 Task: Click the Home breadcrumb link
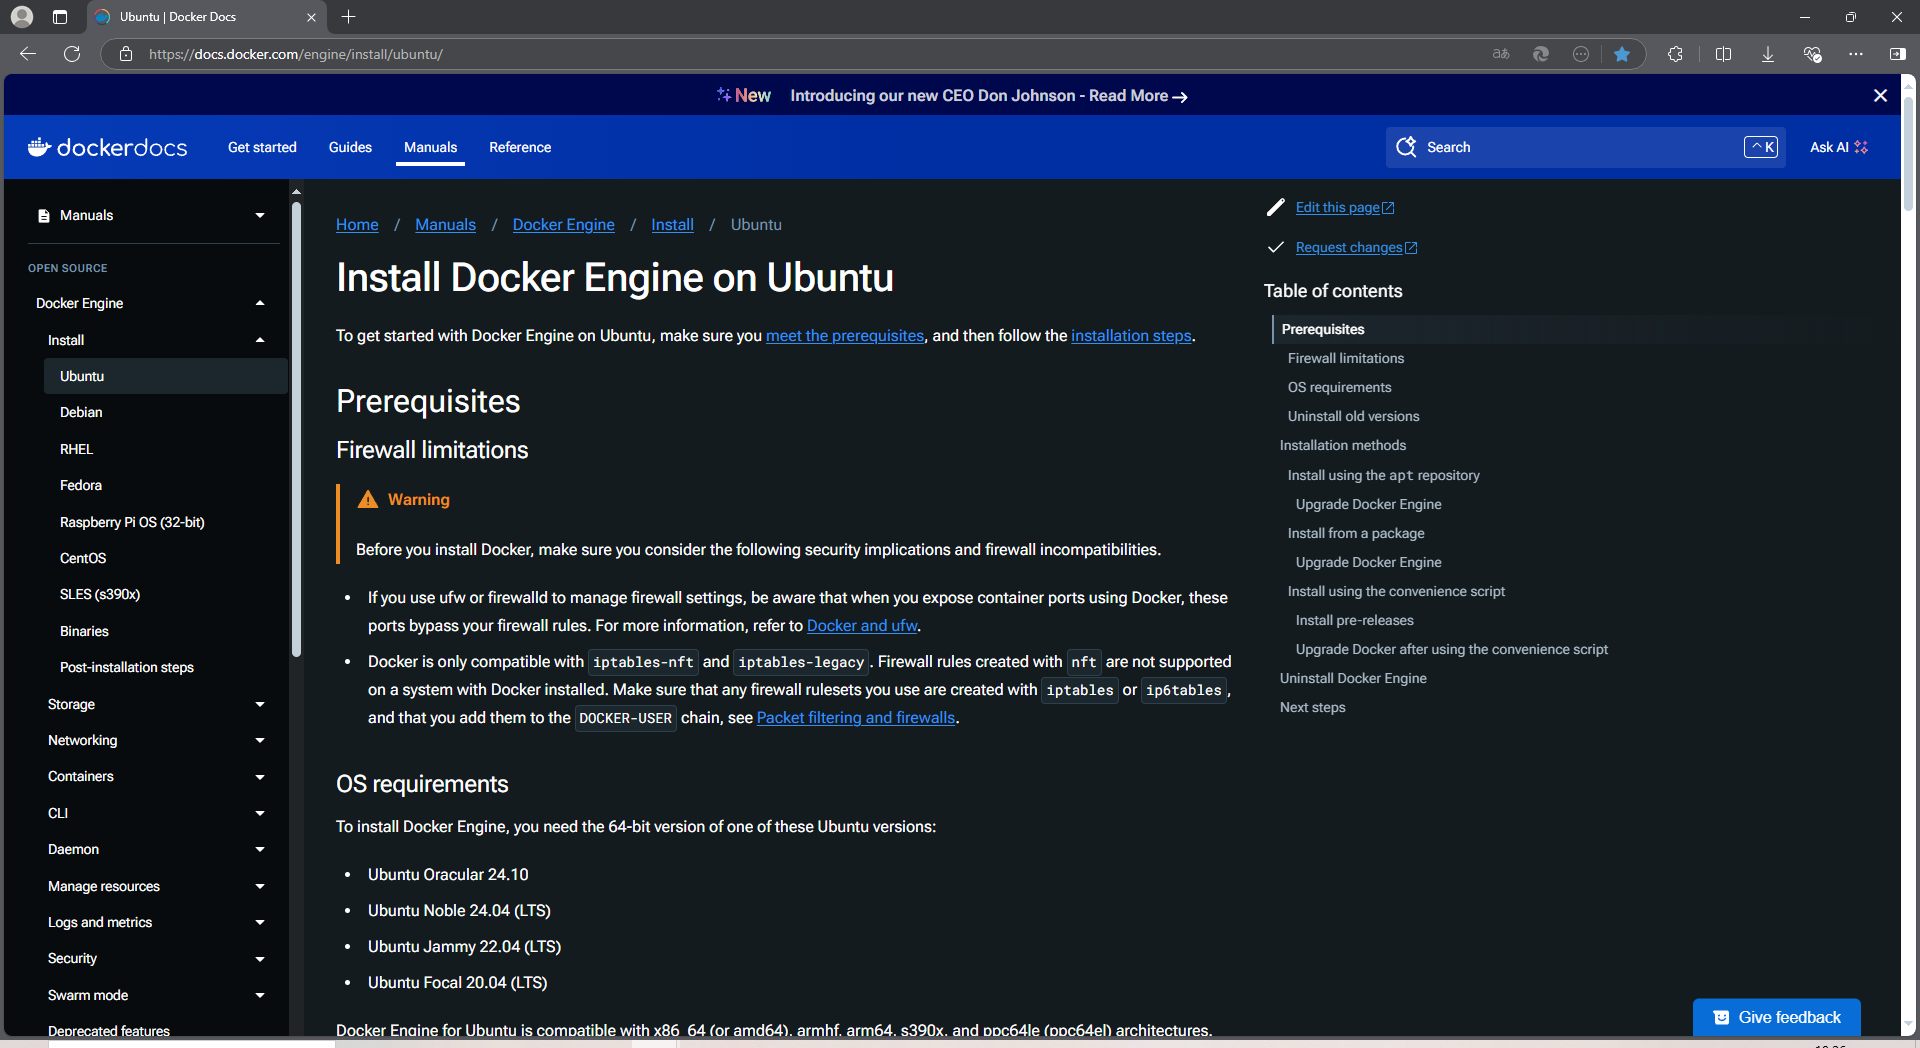point(357,225)
